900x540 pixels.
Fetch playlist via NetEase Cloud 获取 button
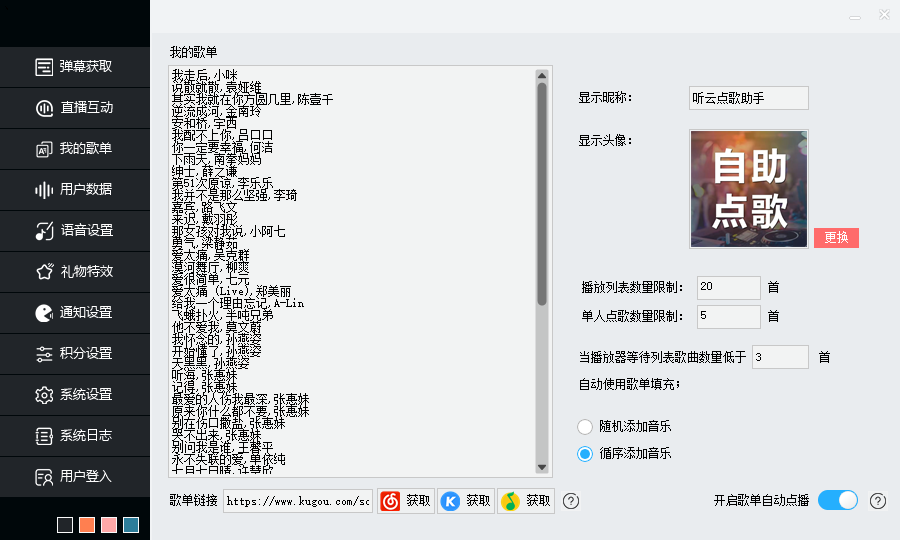click(406, 501)
